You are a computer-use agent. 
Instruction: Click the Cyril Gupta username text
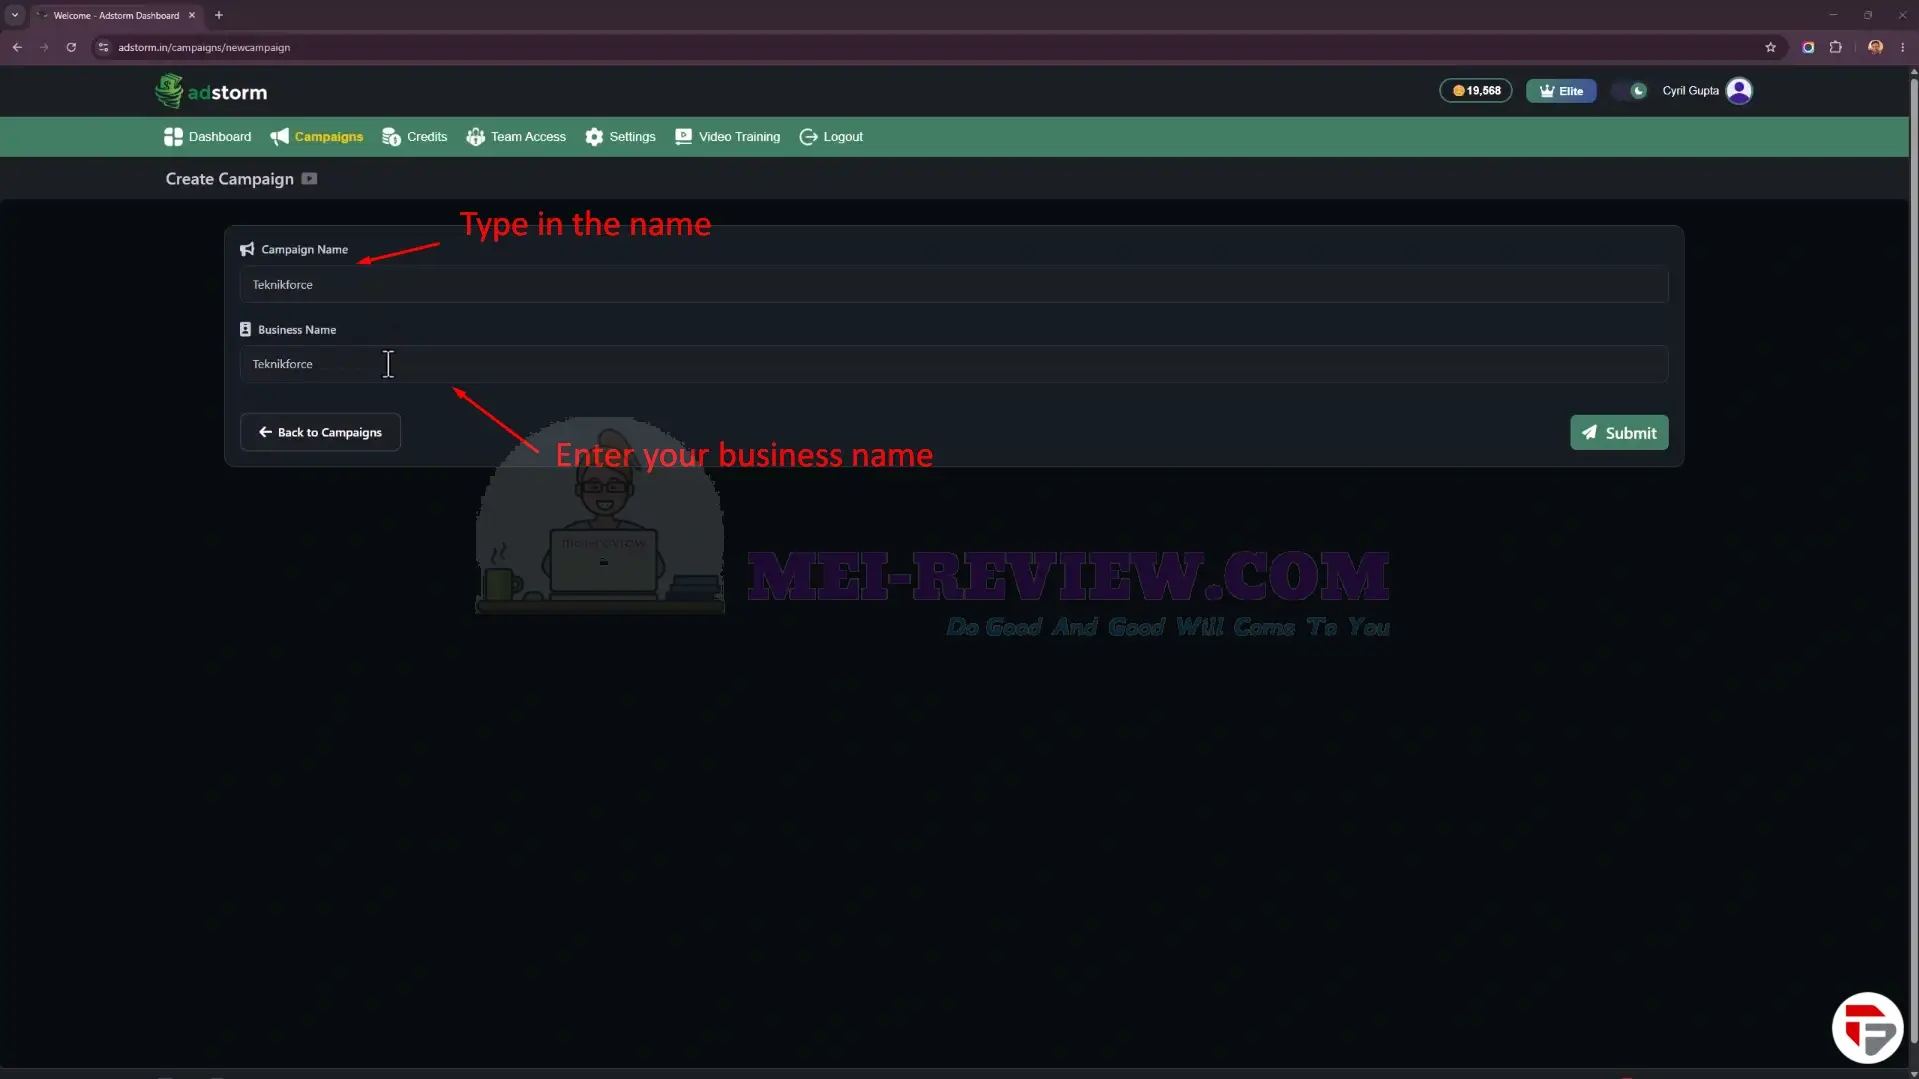point(1690,91)
